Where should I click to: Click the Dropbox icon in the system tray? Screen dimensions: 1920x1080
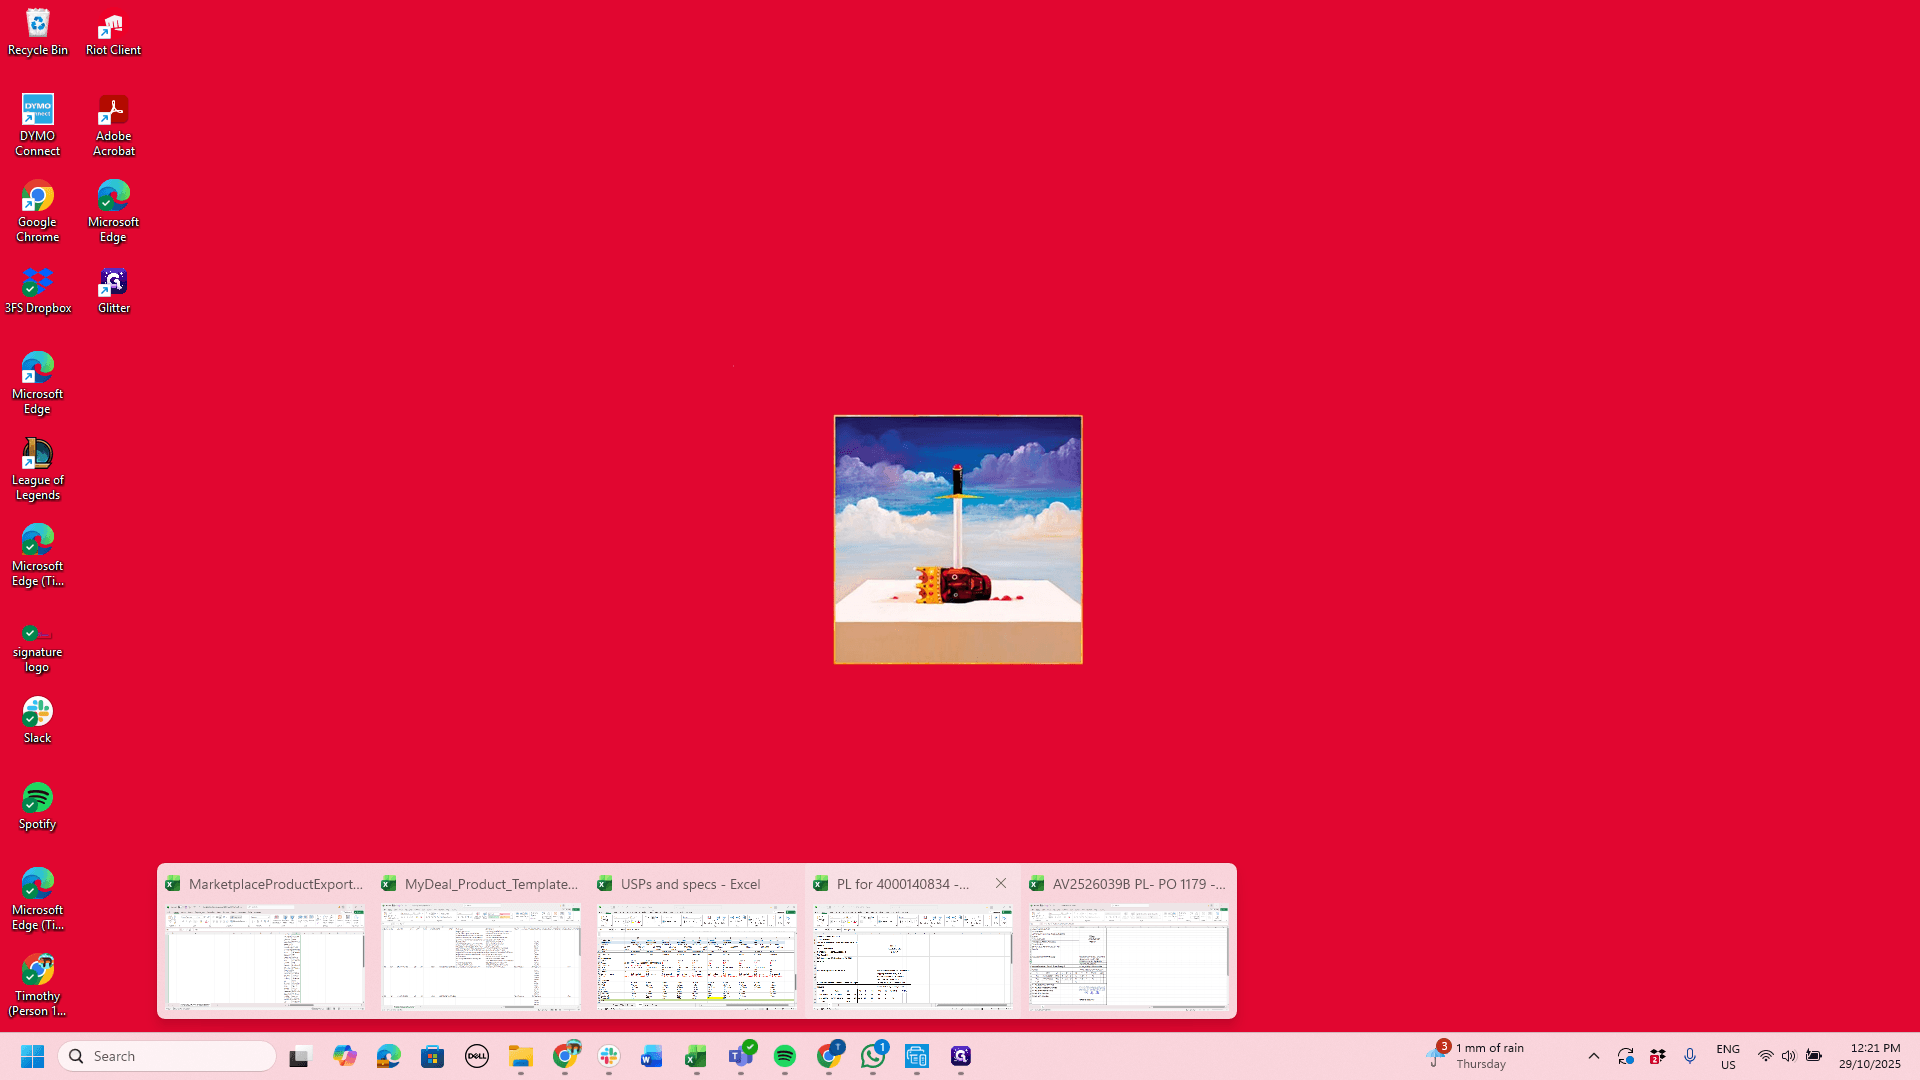[1658, 1056]
